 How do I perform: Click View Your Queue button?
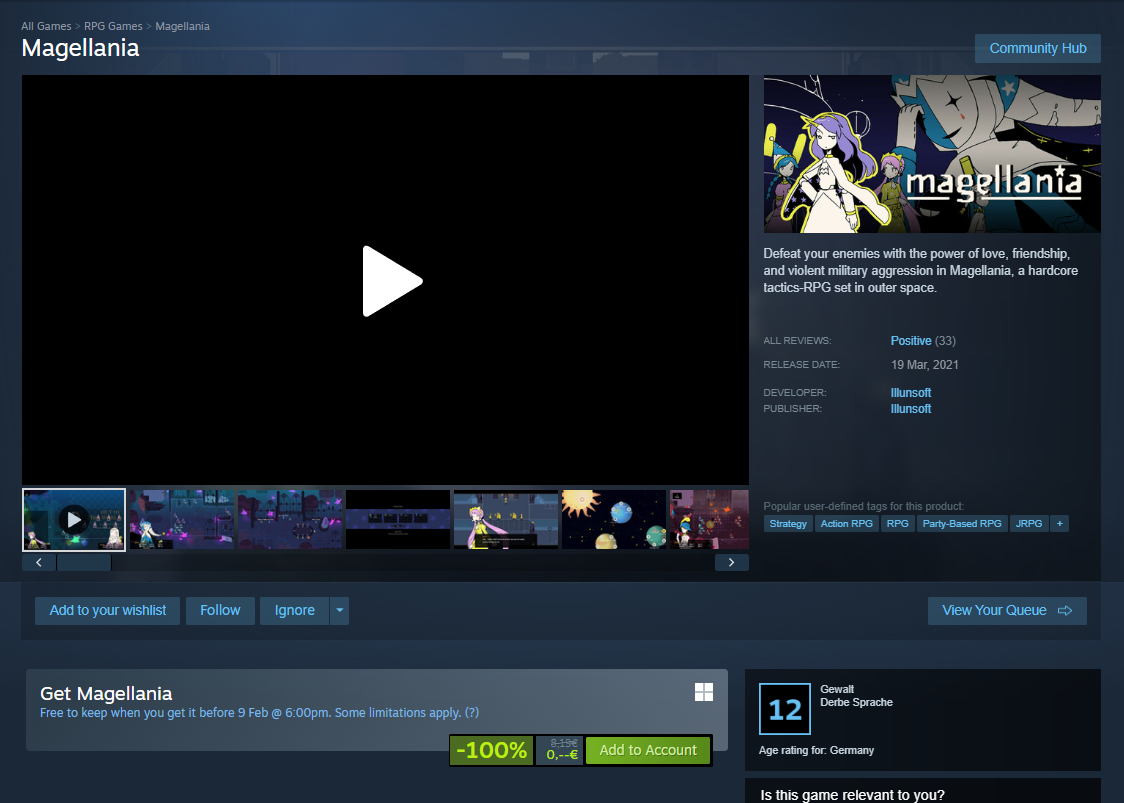[1006, 610]
